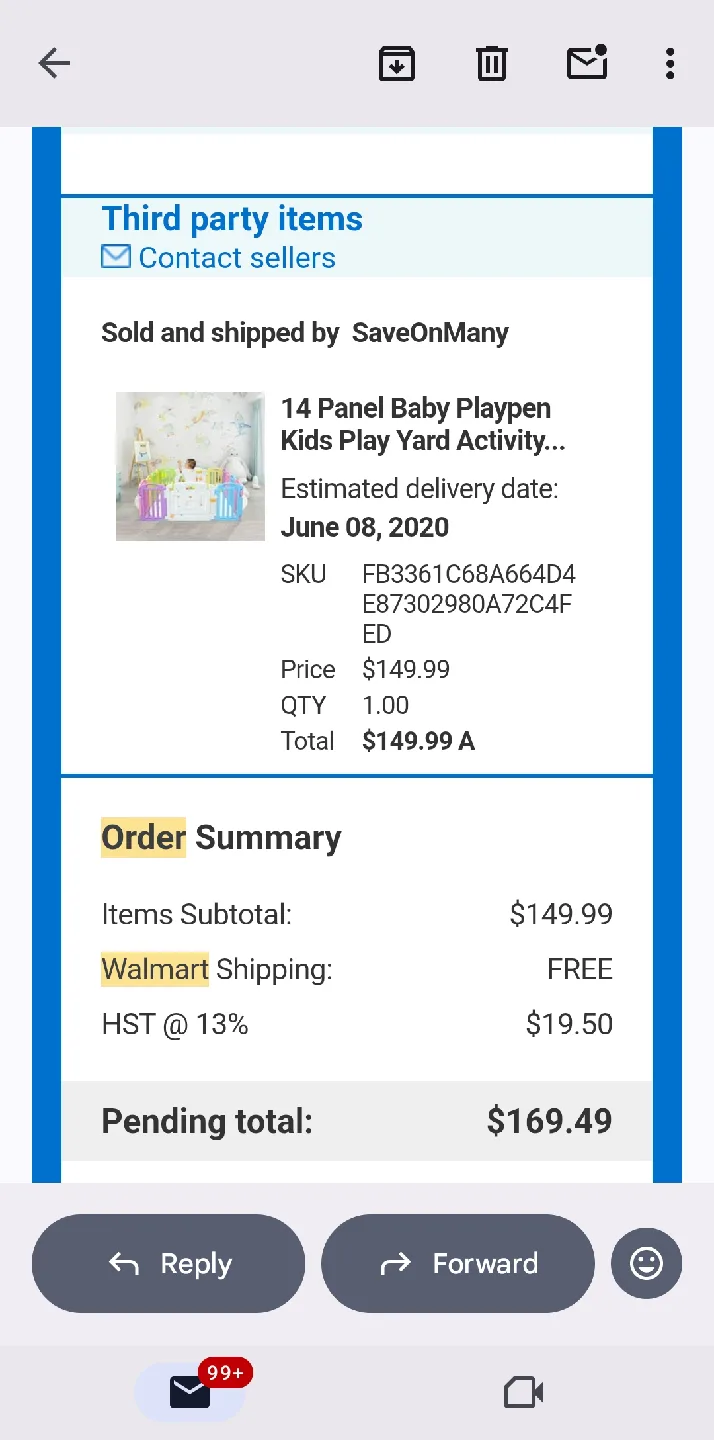714x1440 pixels.
Task: Delete this email
Action: (x=491, y=63)
